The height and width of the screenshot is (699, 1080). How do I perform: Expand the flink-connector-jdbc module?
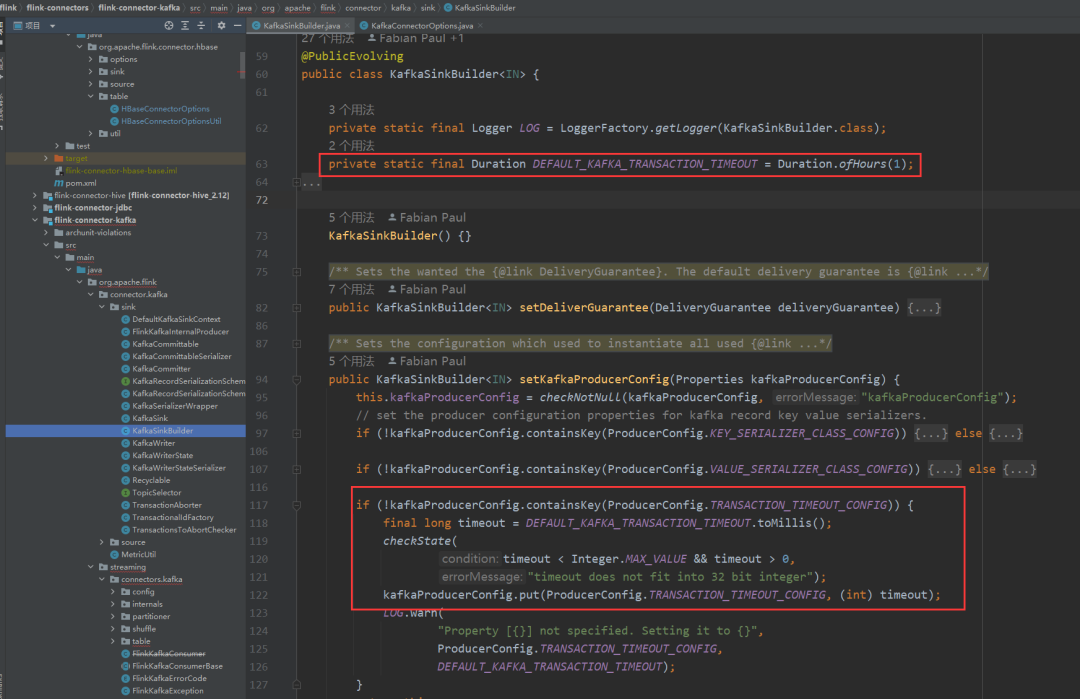[x=37, y=208]
